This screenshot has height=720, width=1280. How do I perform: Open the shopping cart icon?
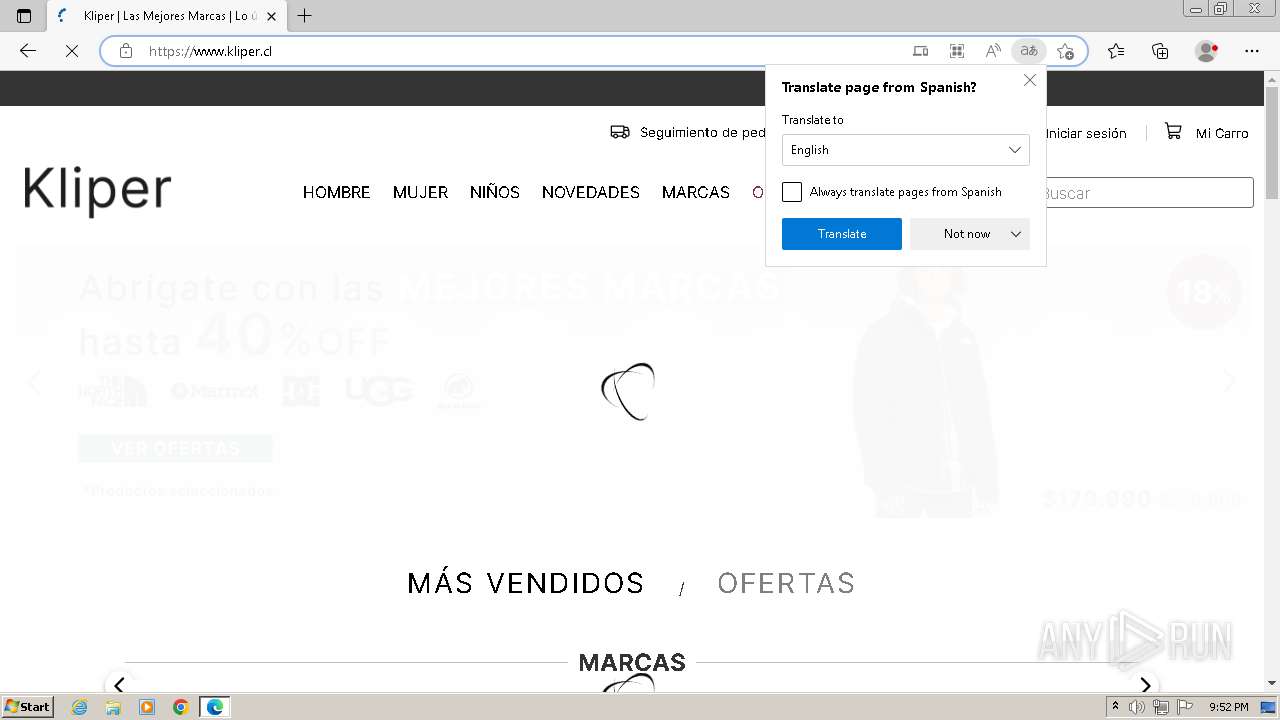pyautogui.click(x=1173, y=132)
